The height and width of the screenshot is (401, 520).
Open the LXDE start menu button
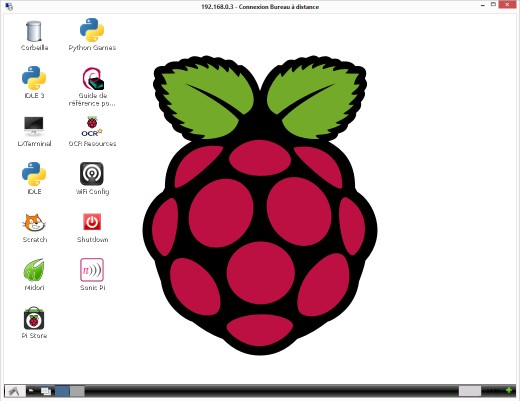(x=14, y=391)
